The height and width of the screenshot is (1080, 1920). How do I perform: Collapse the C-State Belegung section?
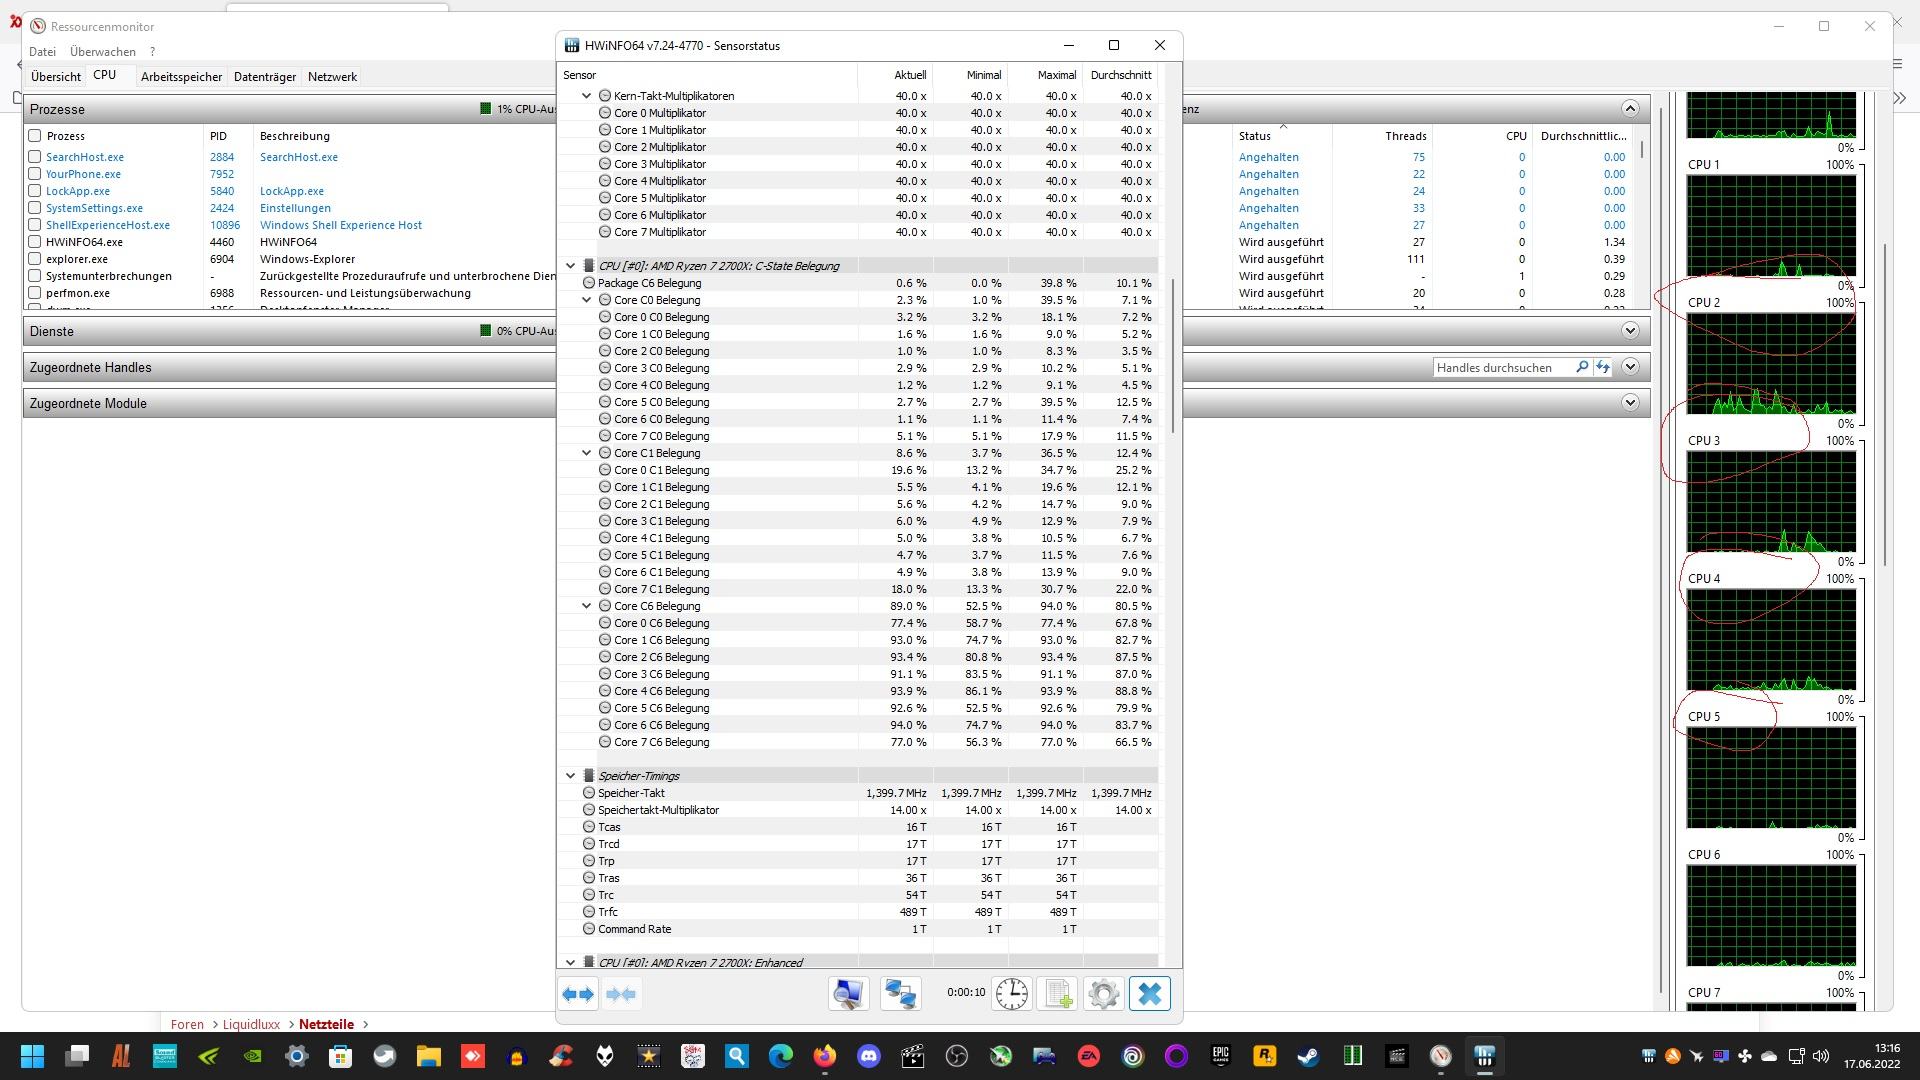[x=571, y=266]
